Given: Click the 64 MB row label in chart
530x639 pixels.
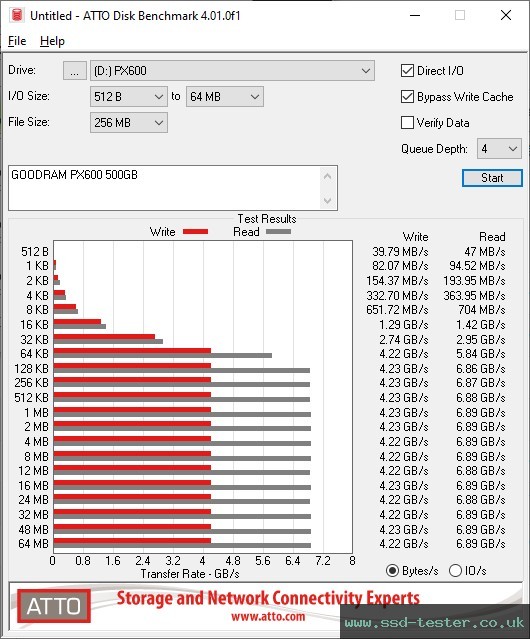Looking at the screenshot, I should pyautogui.click(x=33, y=544).
